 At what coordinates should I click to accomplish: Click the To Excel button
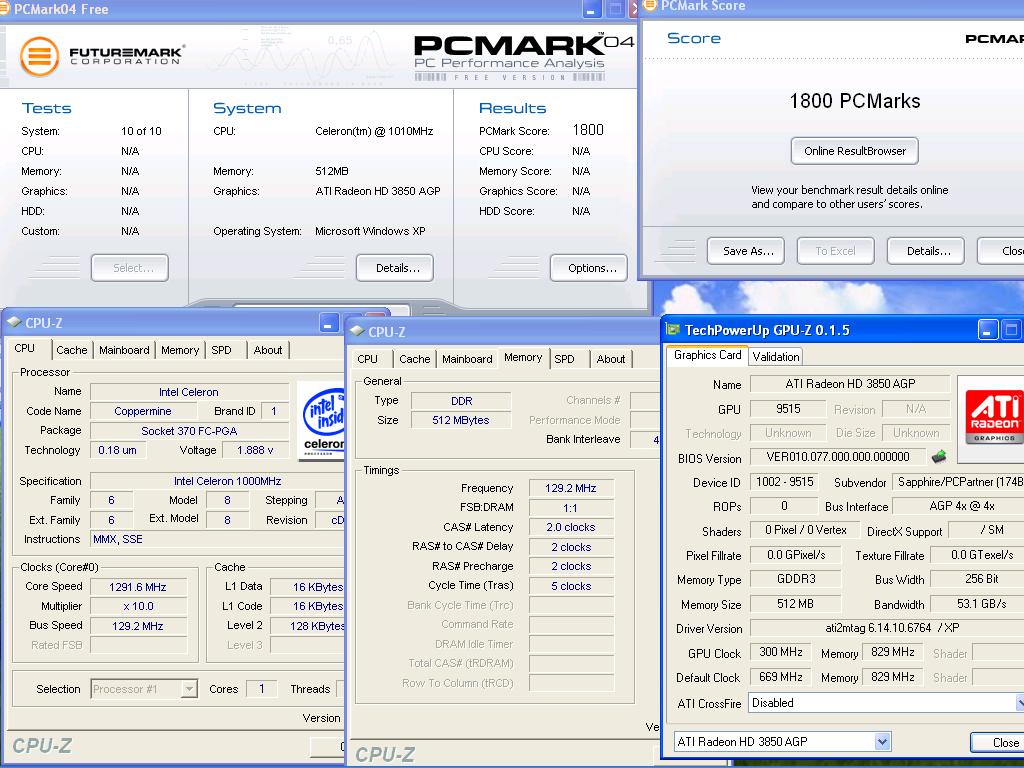(x=835, y=251)
